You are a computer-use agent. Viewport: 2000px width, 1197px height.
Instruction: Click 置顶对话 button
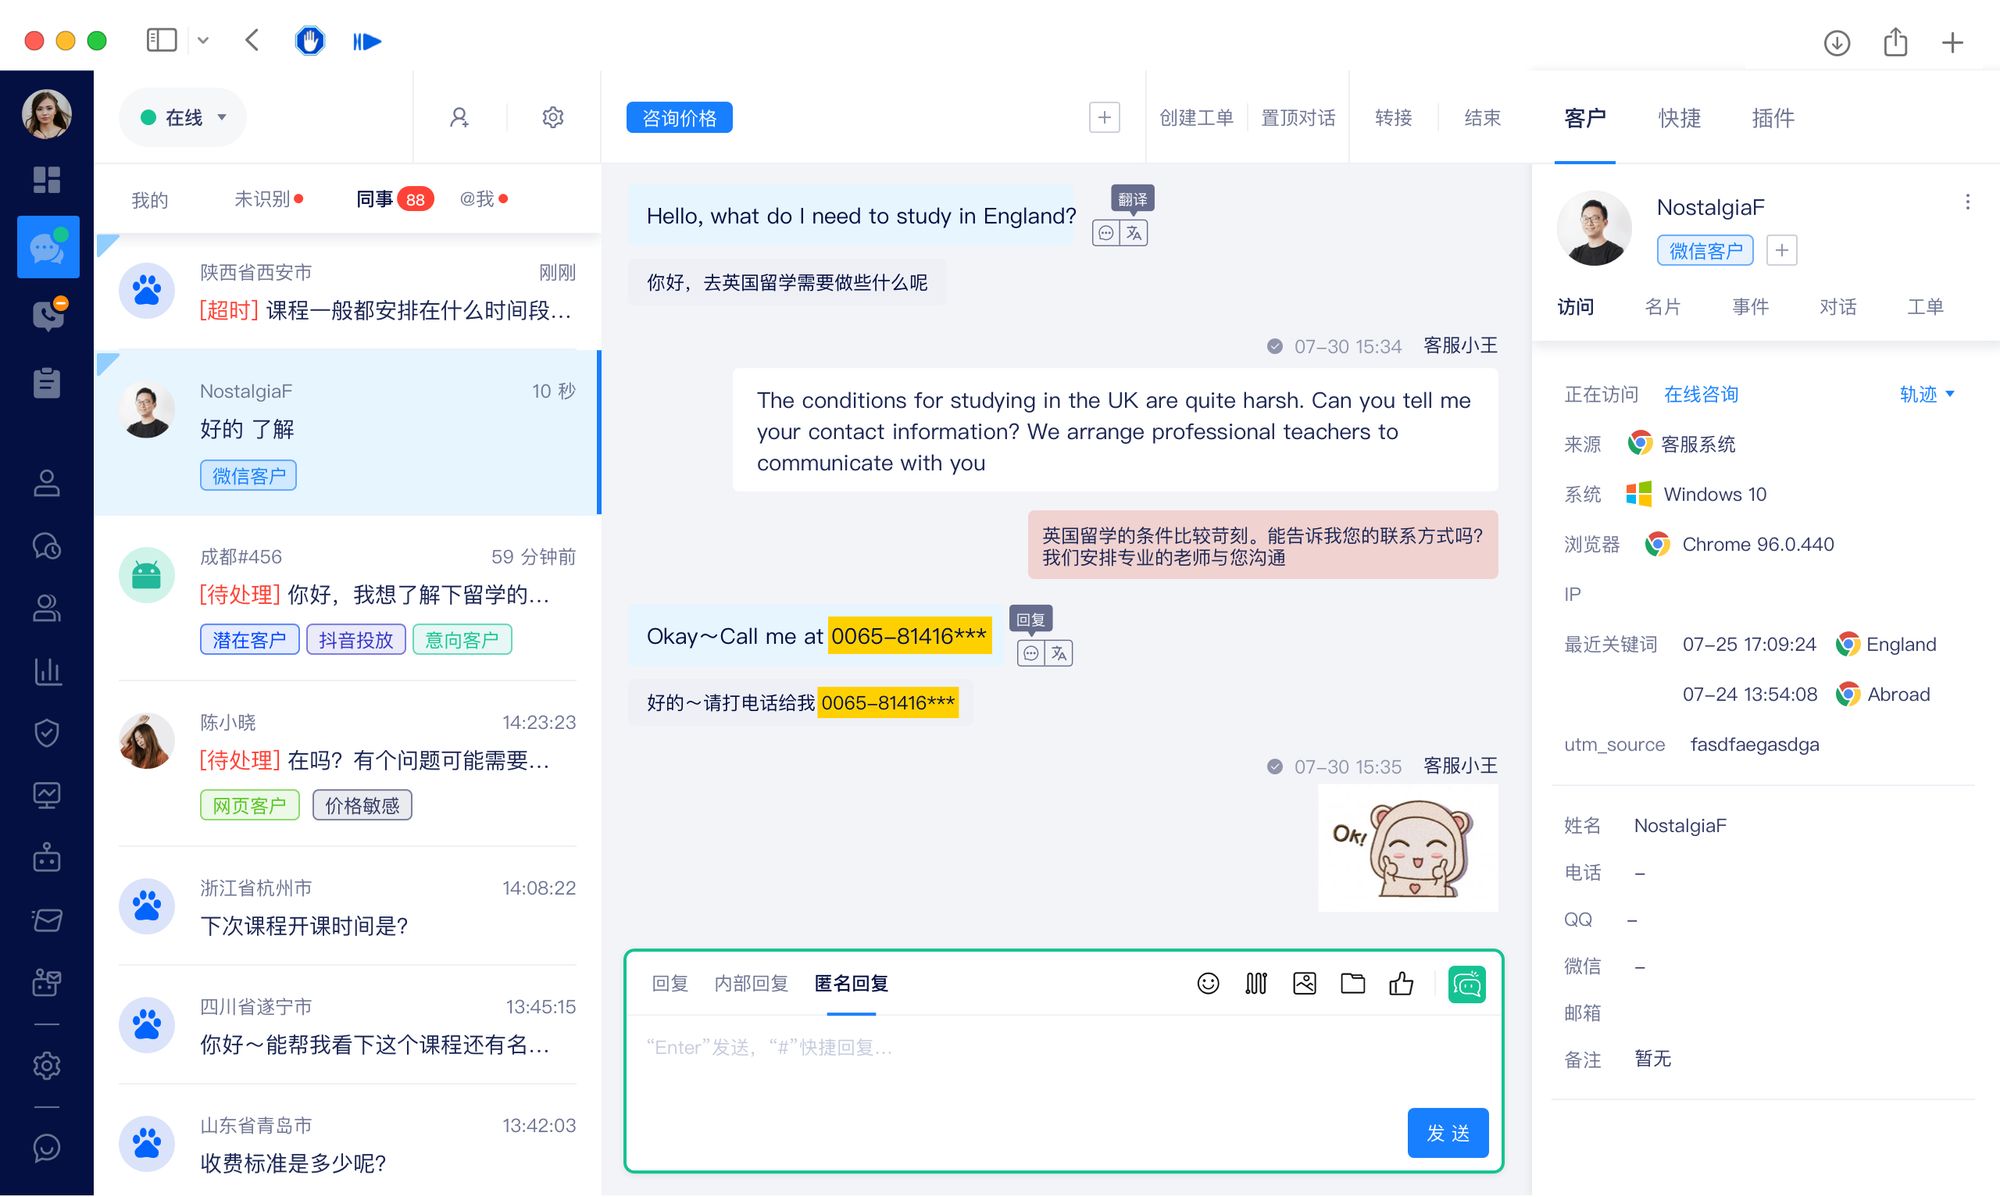pos(1298,118)
